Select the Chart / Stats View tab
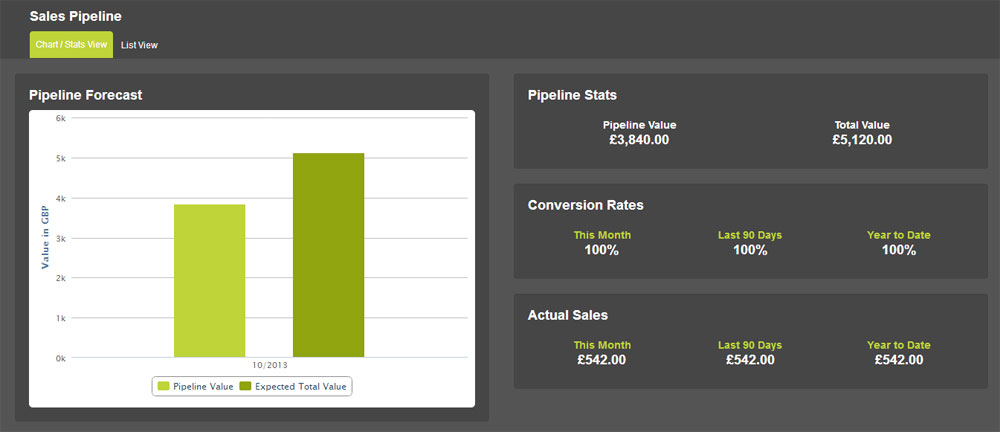This screenshot has height=432, width=1000. 71,45
